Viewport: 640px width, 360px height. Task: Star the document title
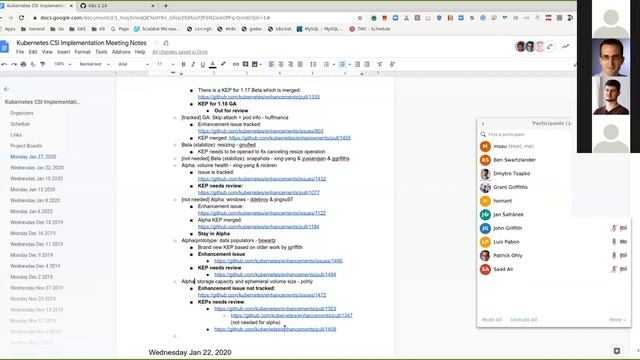[x=156, y=43]
